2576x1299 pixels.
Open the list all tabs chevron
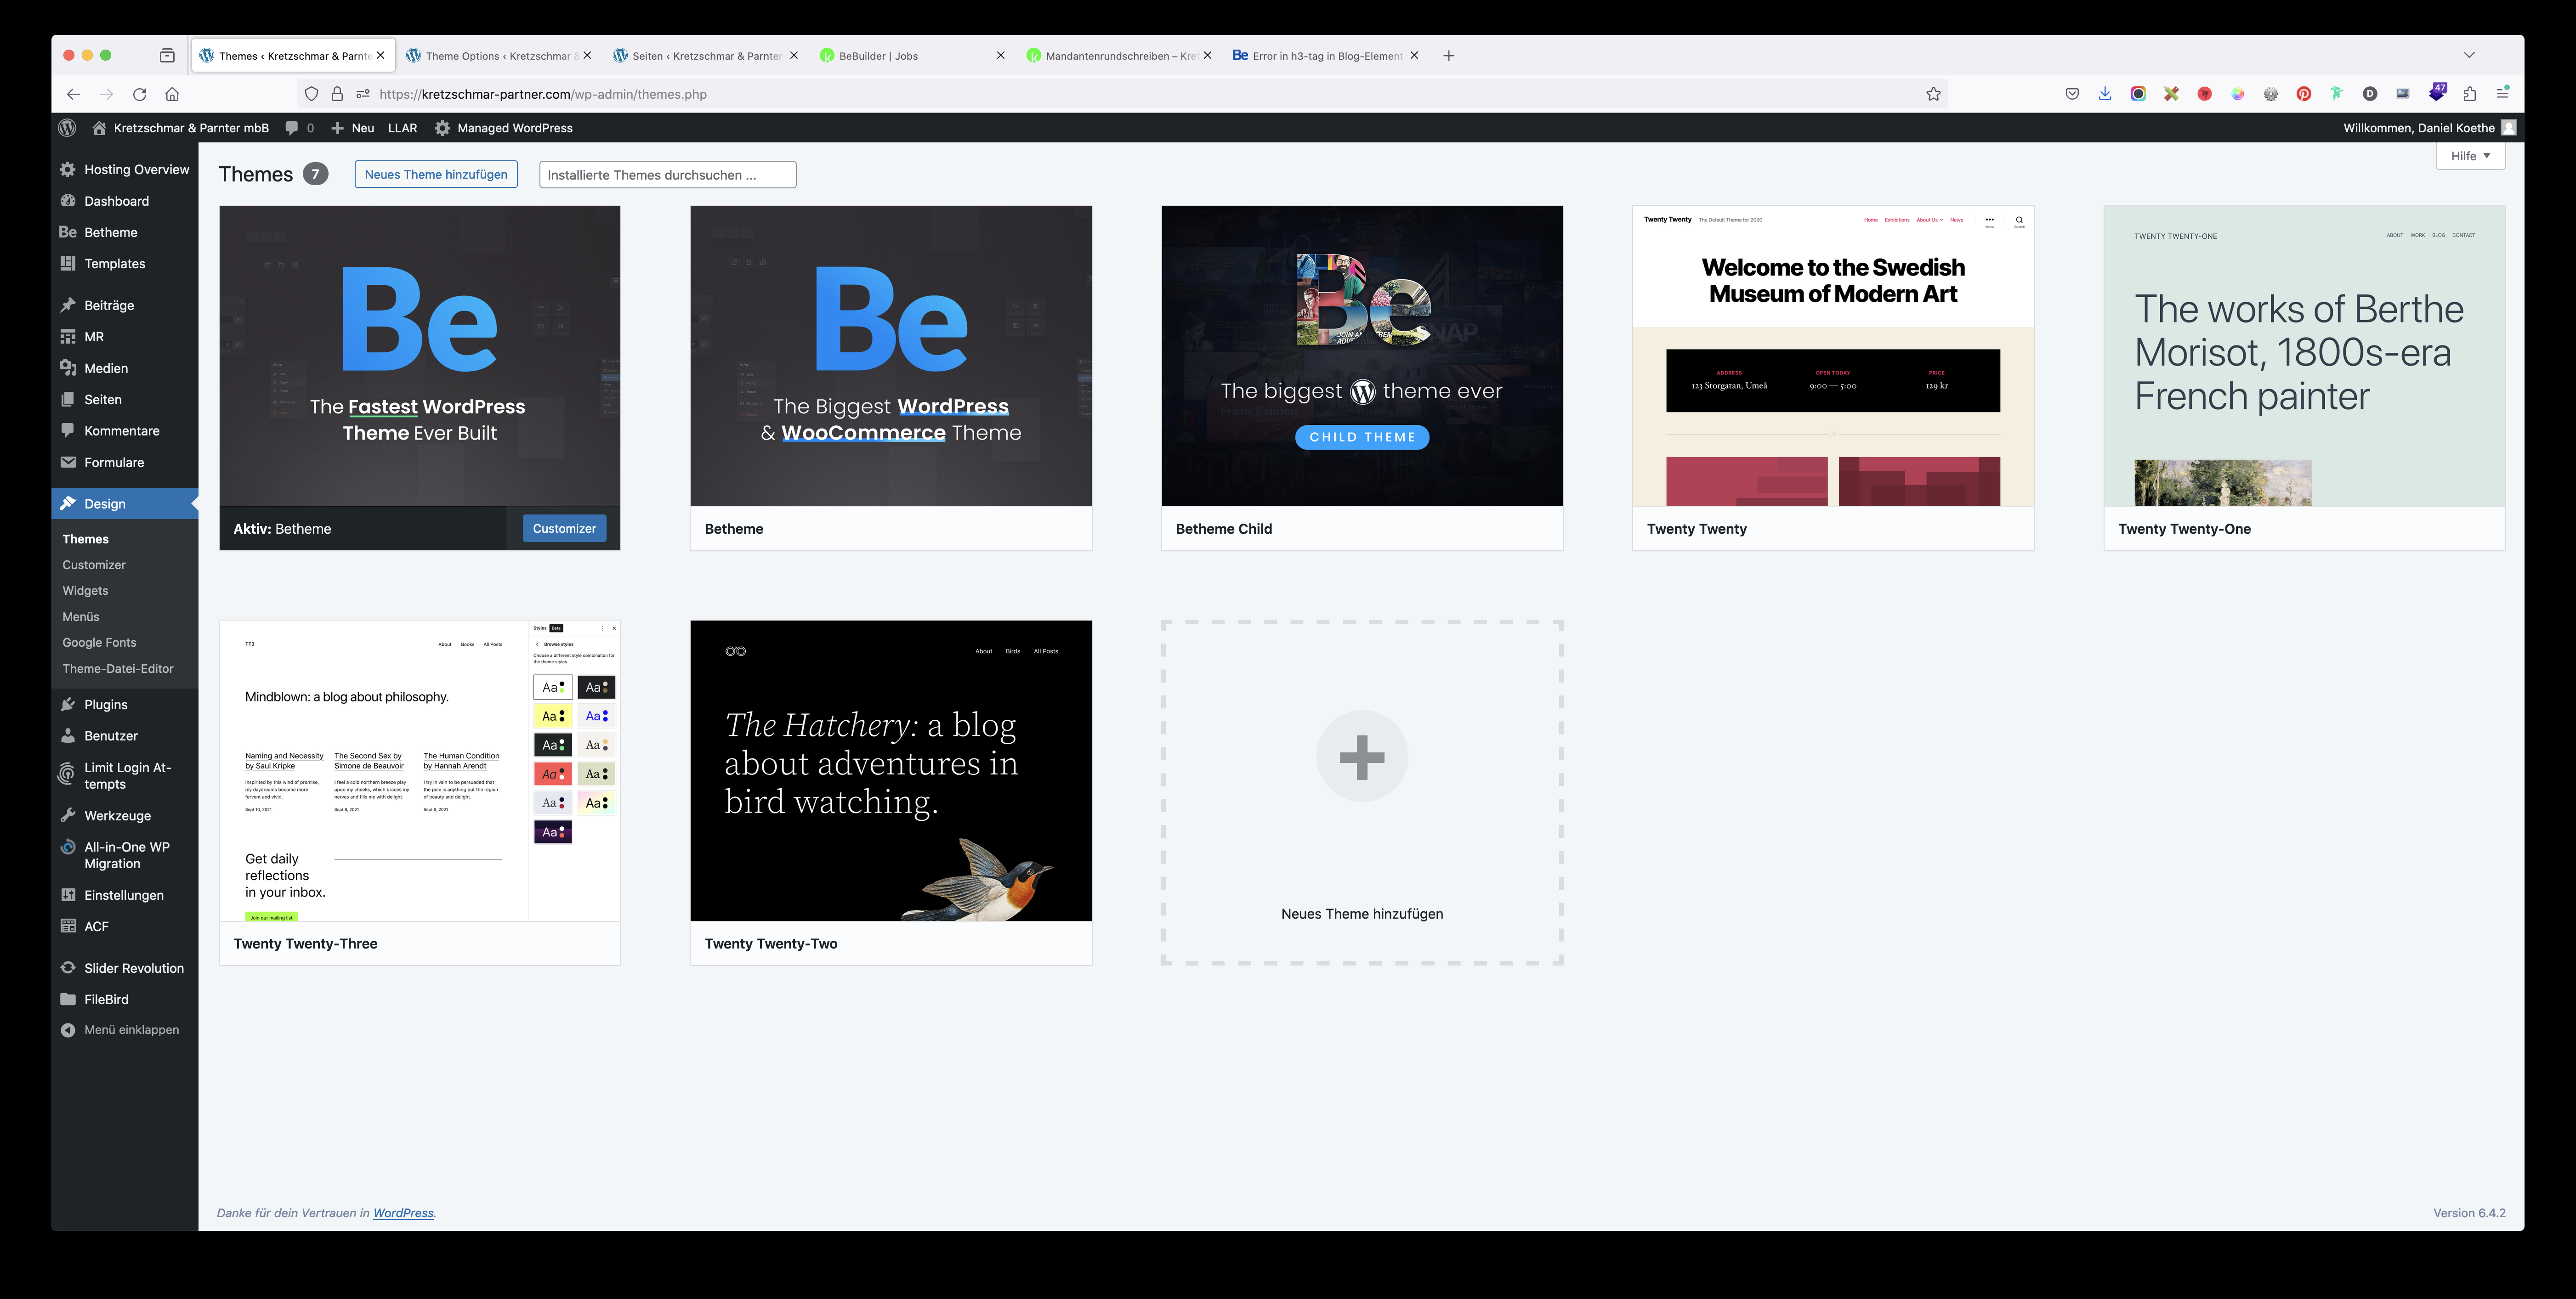[x=2469, y=55]
